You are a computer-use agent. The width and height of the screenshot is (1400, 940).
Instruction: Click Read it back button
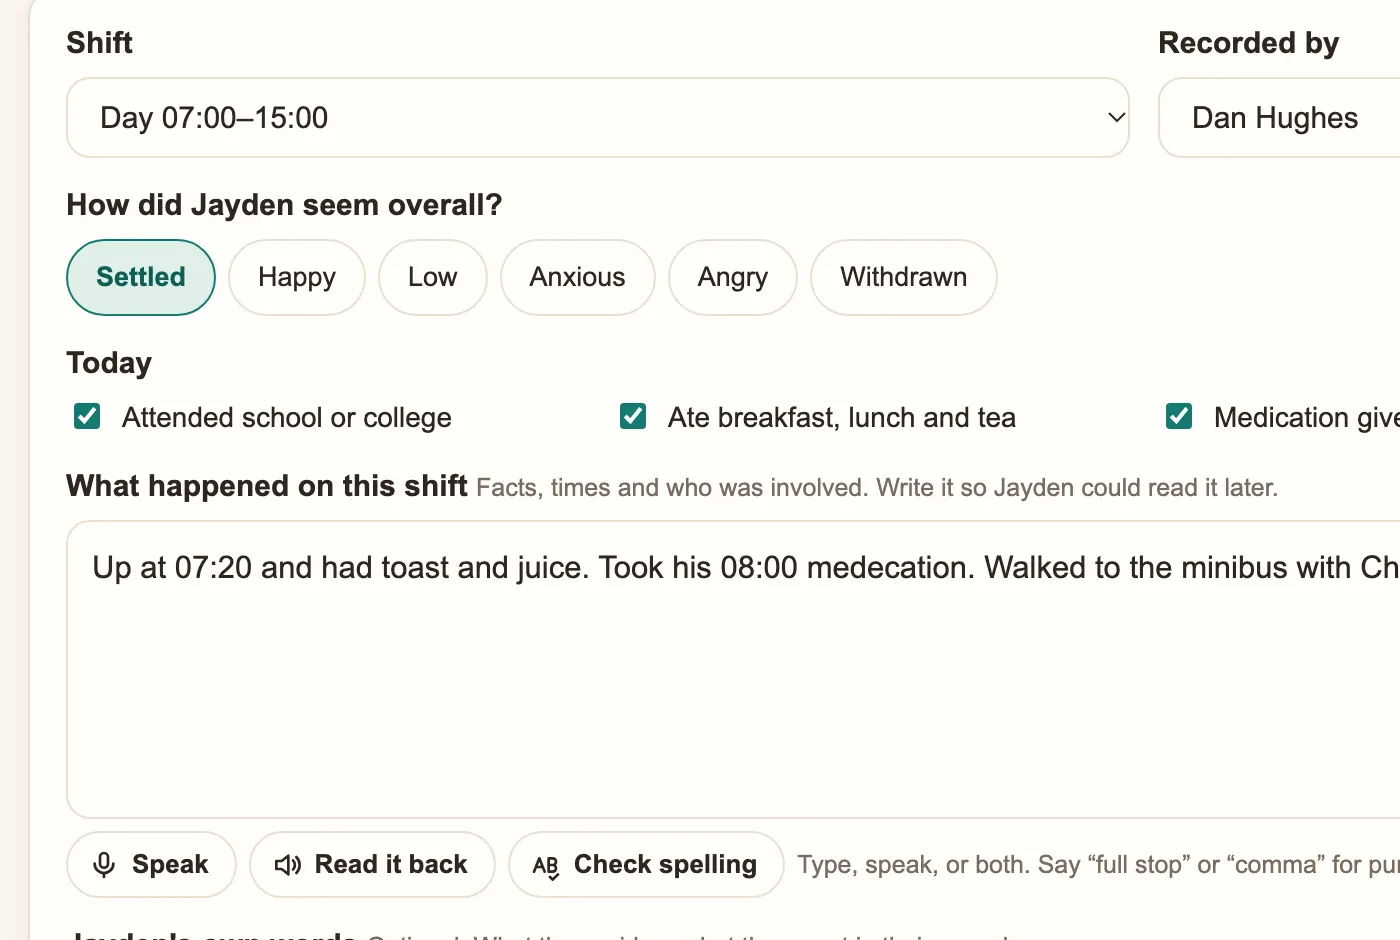pos(372,864)
